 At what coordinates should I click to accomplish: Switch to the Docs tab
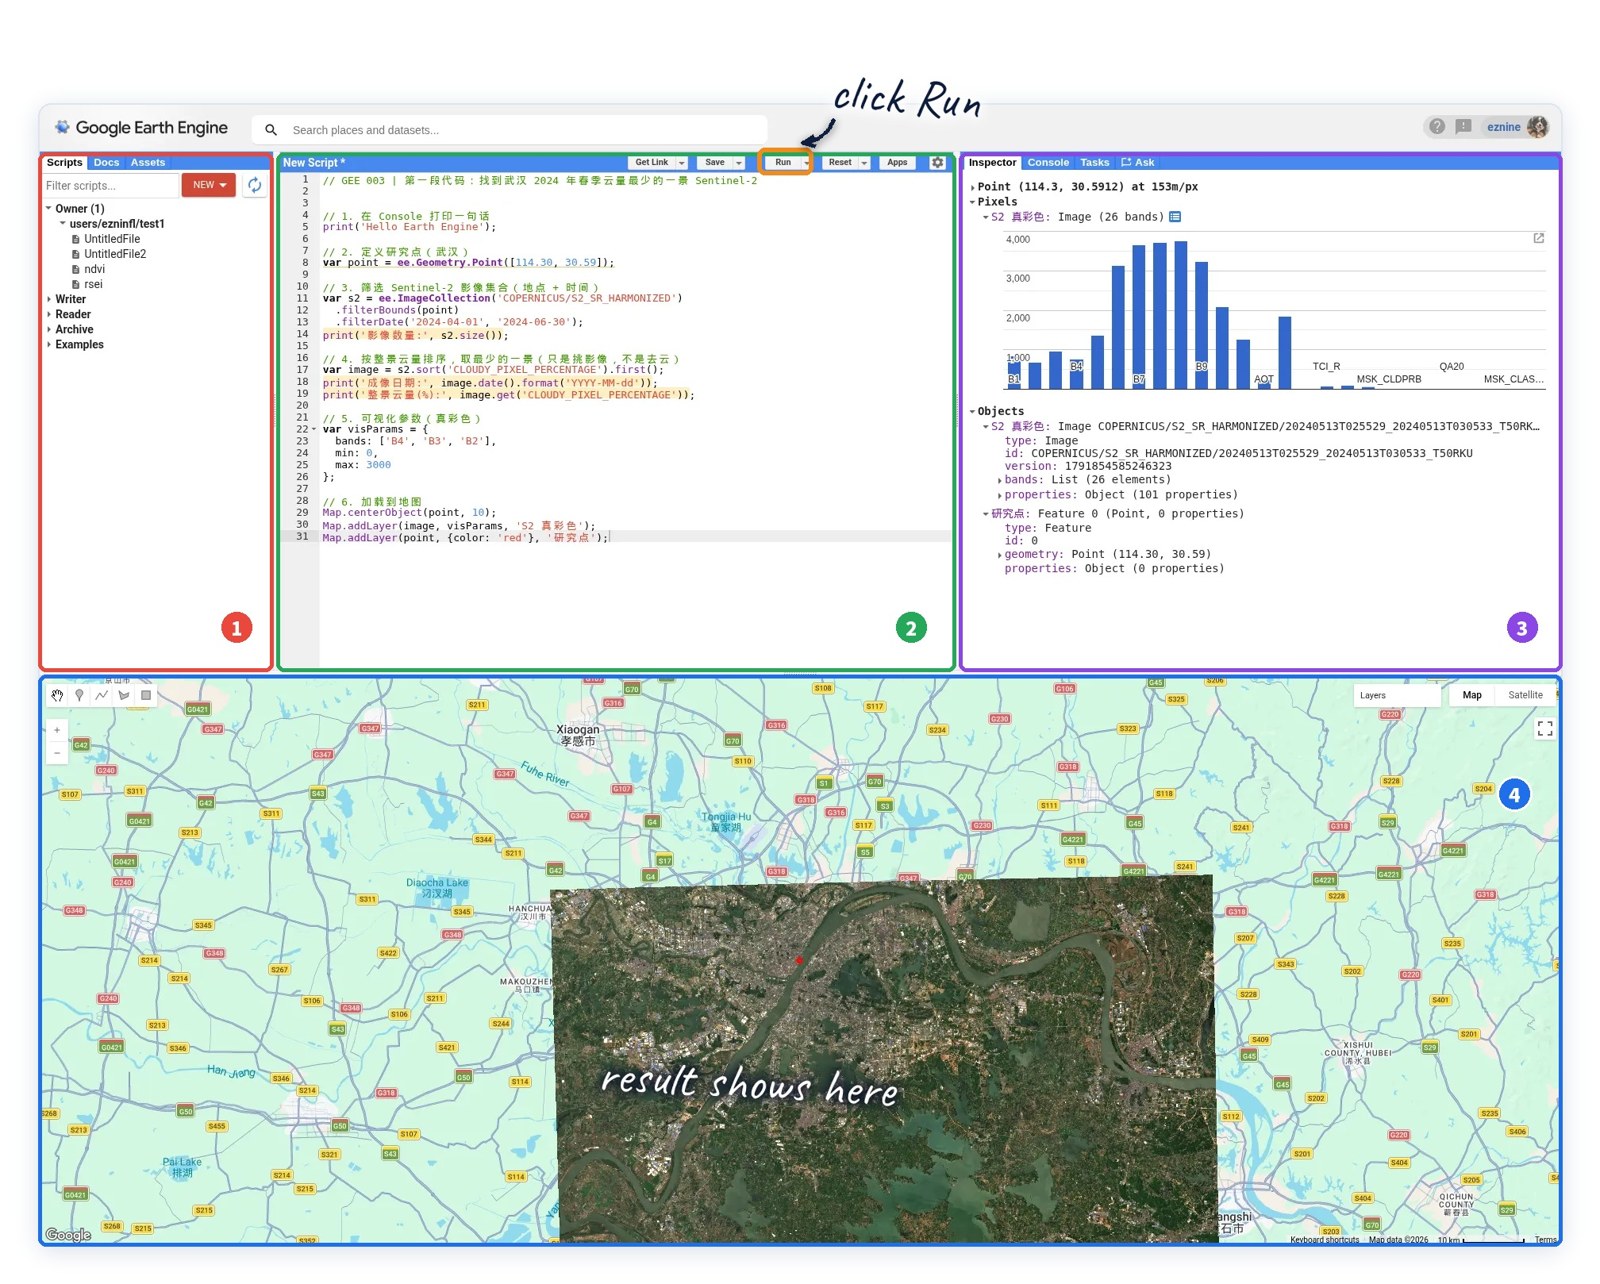(x=106, y=162)
